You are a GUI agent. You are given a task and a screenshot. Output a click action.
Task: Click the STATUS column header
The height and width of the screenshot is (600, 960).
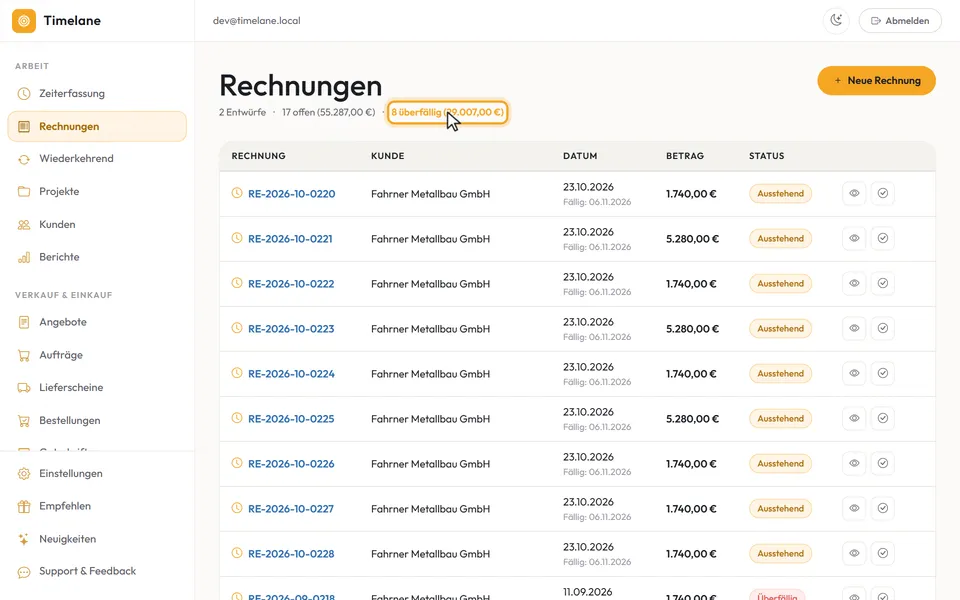coord(767,156)
